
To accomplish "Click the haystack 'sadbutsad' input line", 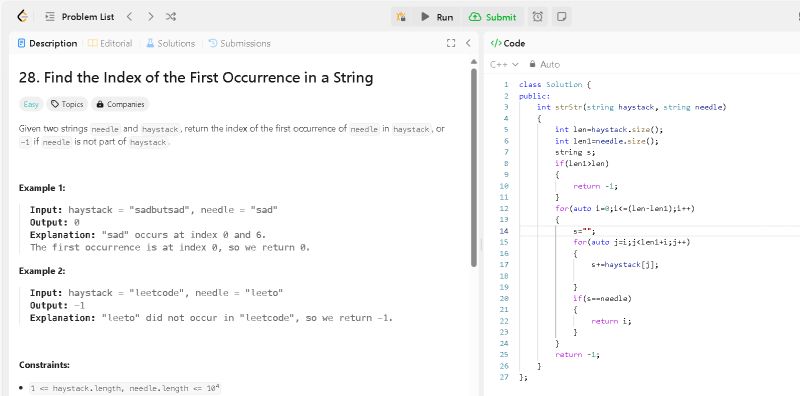I will pos(154,210).
